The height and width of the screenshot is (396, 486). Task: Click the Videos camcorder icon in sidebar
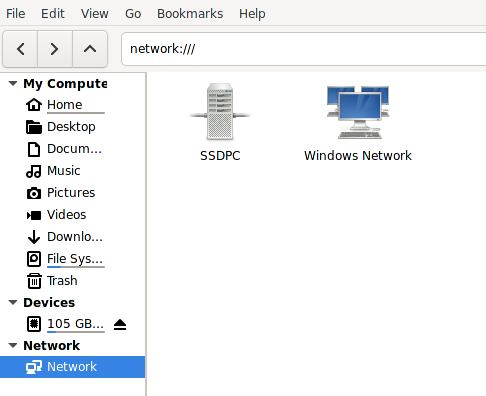click(x=34, y=215)
